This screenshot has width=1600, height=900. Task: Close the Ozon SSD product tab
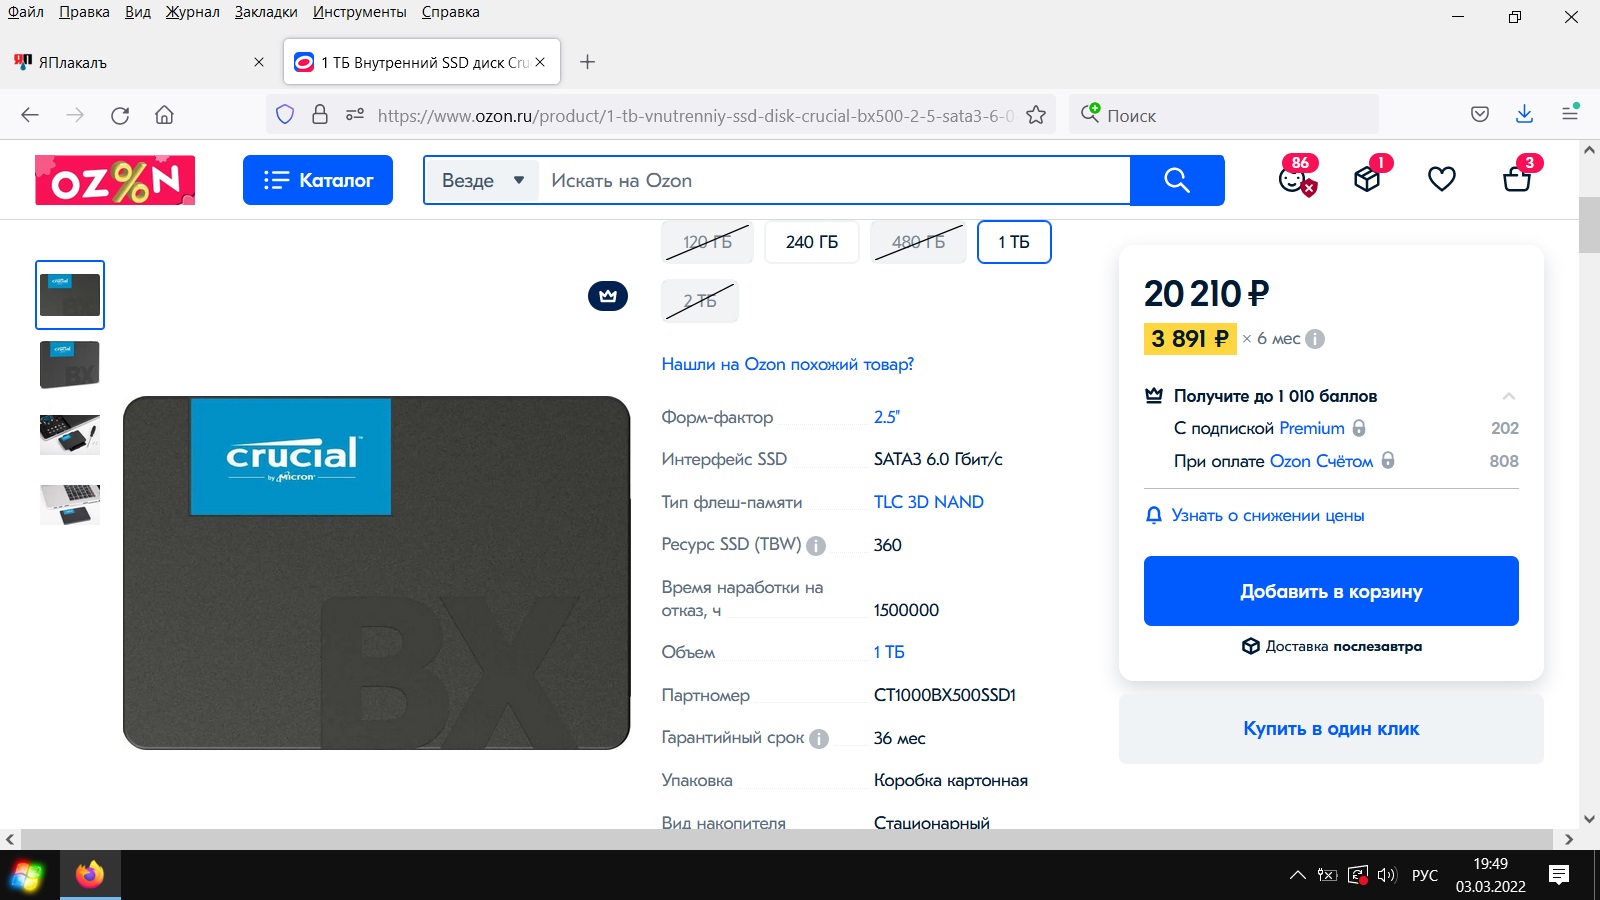click(x=540, y=62)
